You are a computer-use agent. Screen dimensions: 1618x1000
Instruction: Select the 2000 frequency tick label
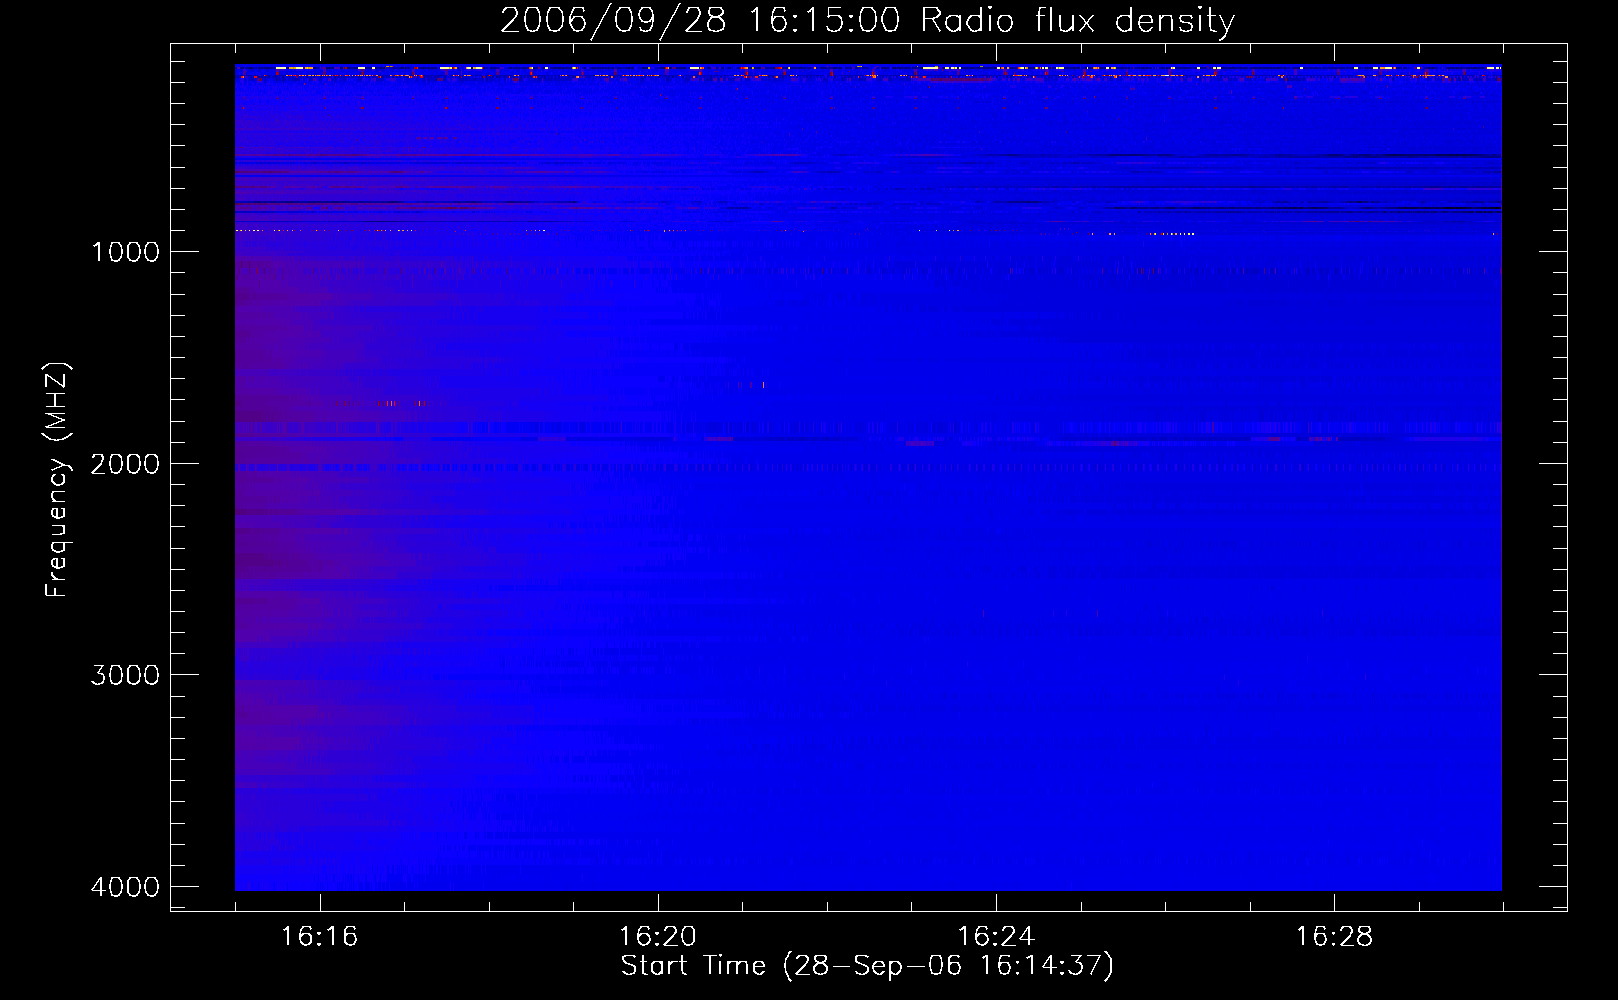[x=125, y=464]
